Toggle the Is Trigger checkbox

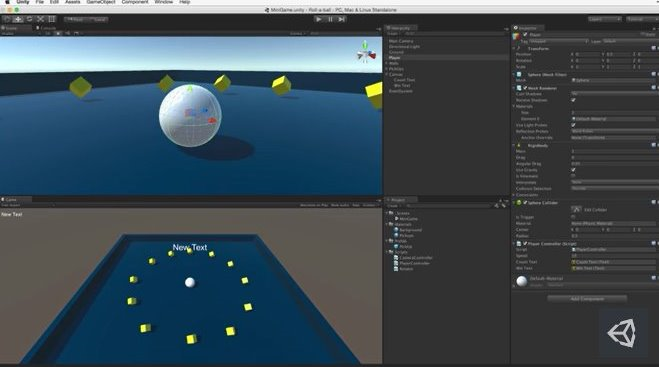(573, 217)
